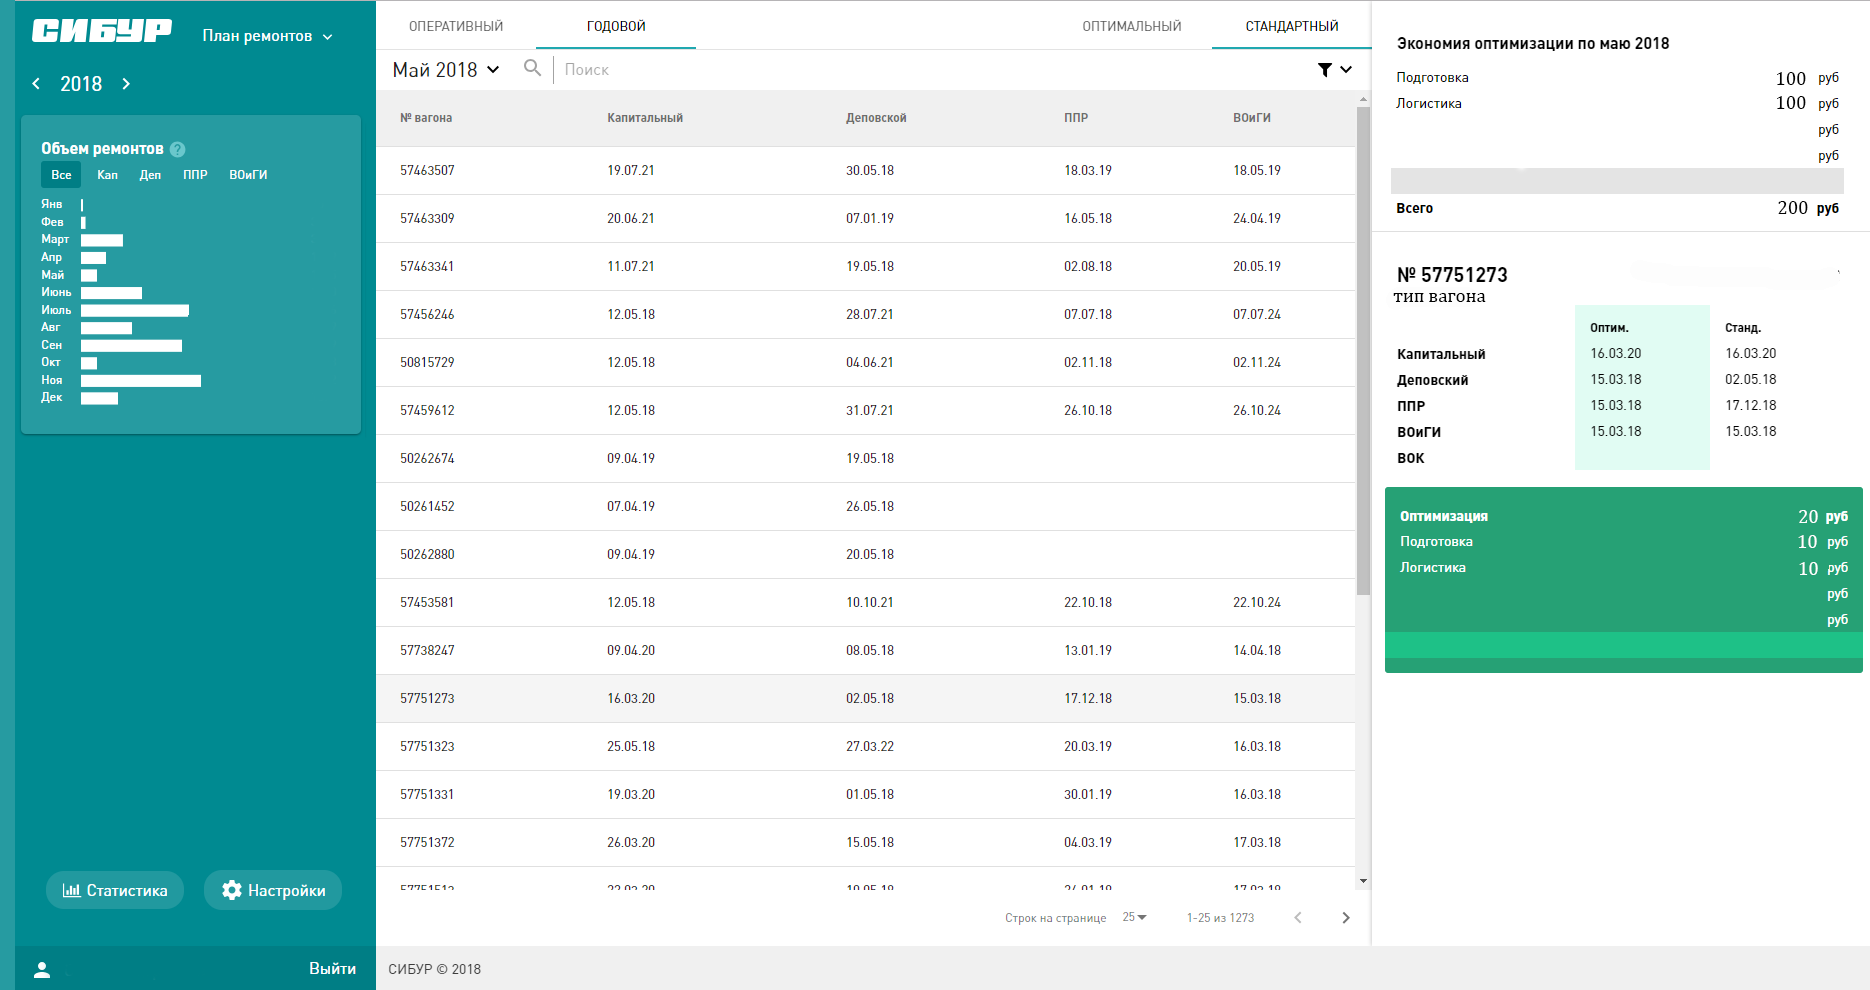Click the help icon near Объем ремонтов
This screenshot has width=1870, height=990.
(177, 149)
